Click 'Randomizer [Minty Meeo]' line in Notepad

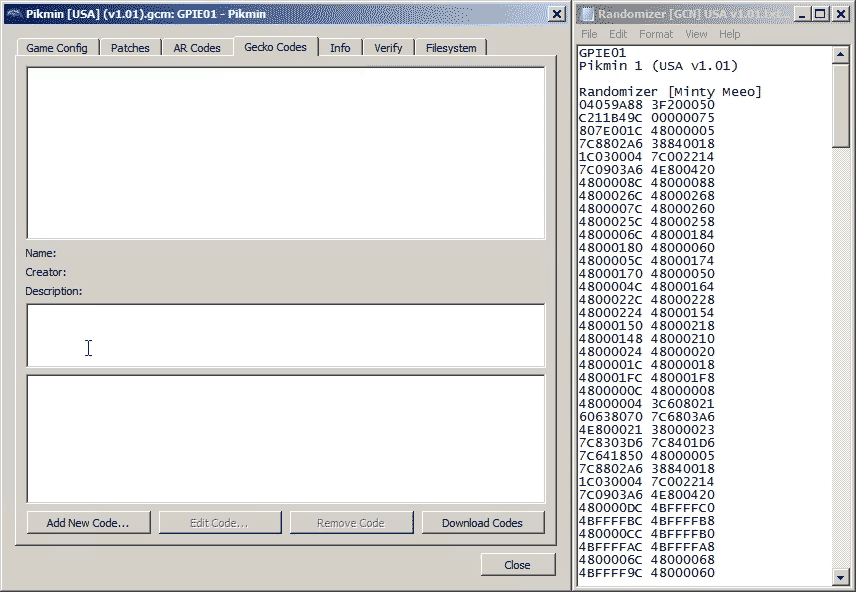click(670, 92)
